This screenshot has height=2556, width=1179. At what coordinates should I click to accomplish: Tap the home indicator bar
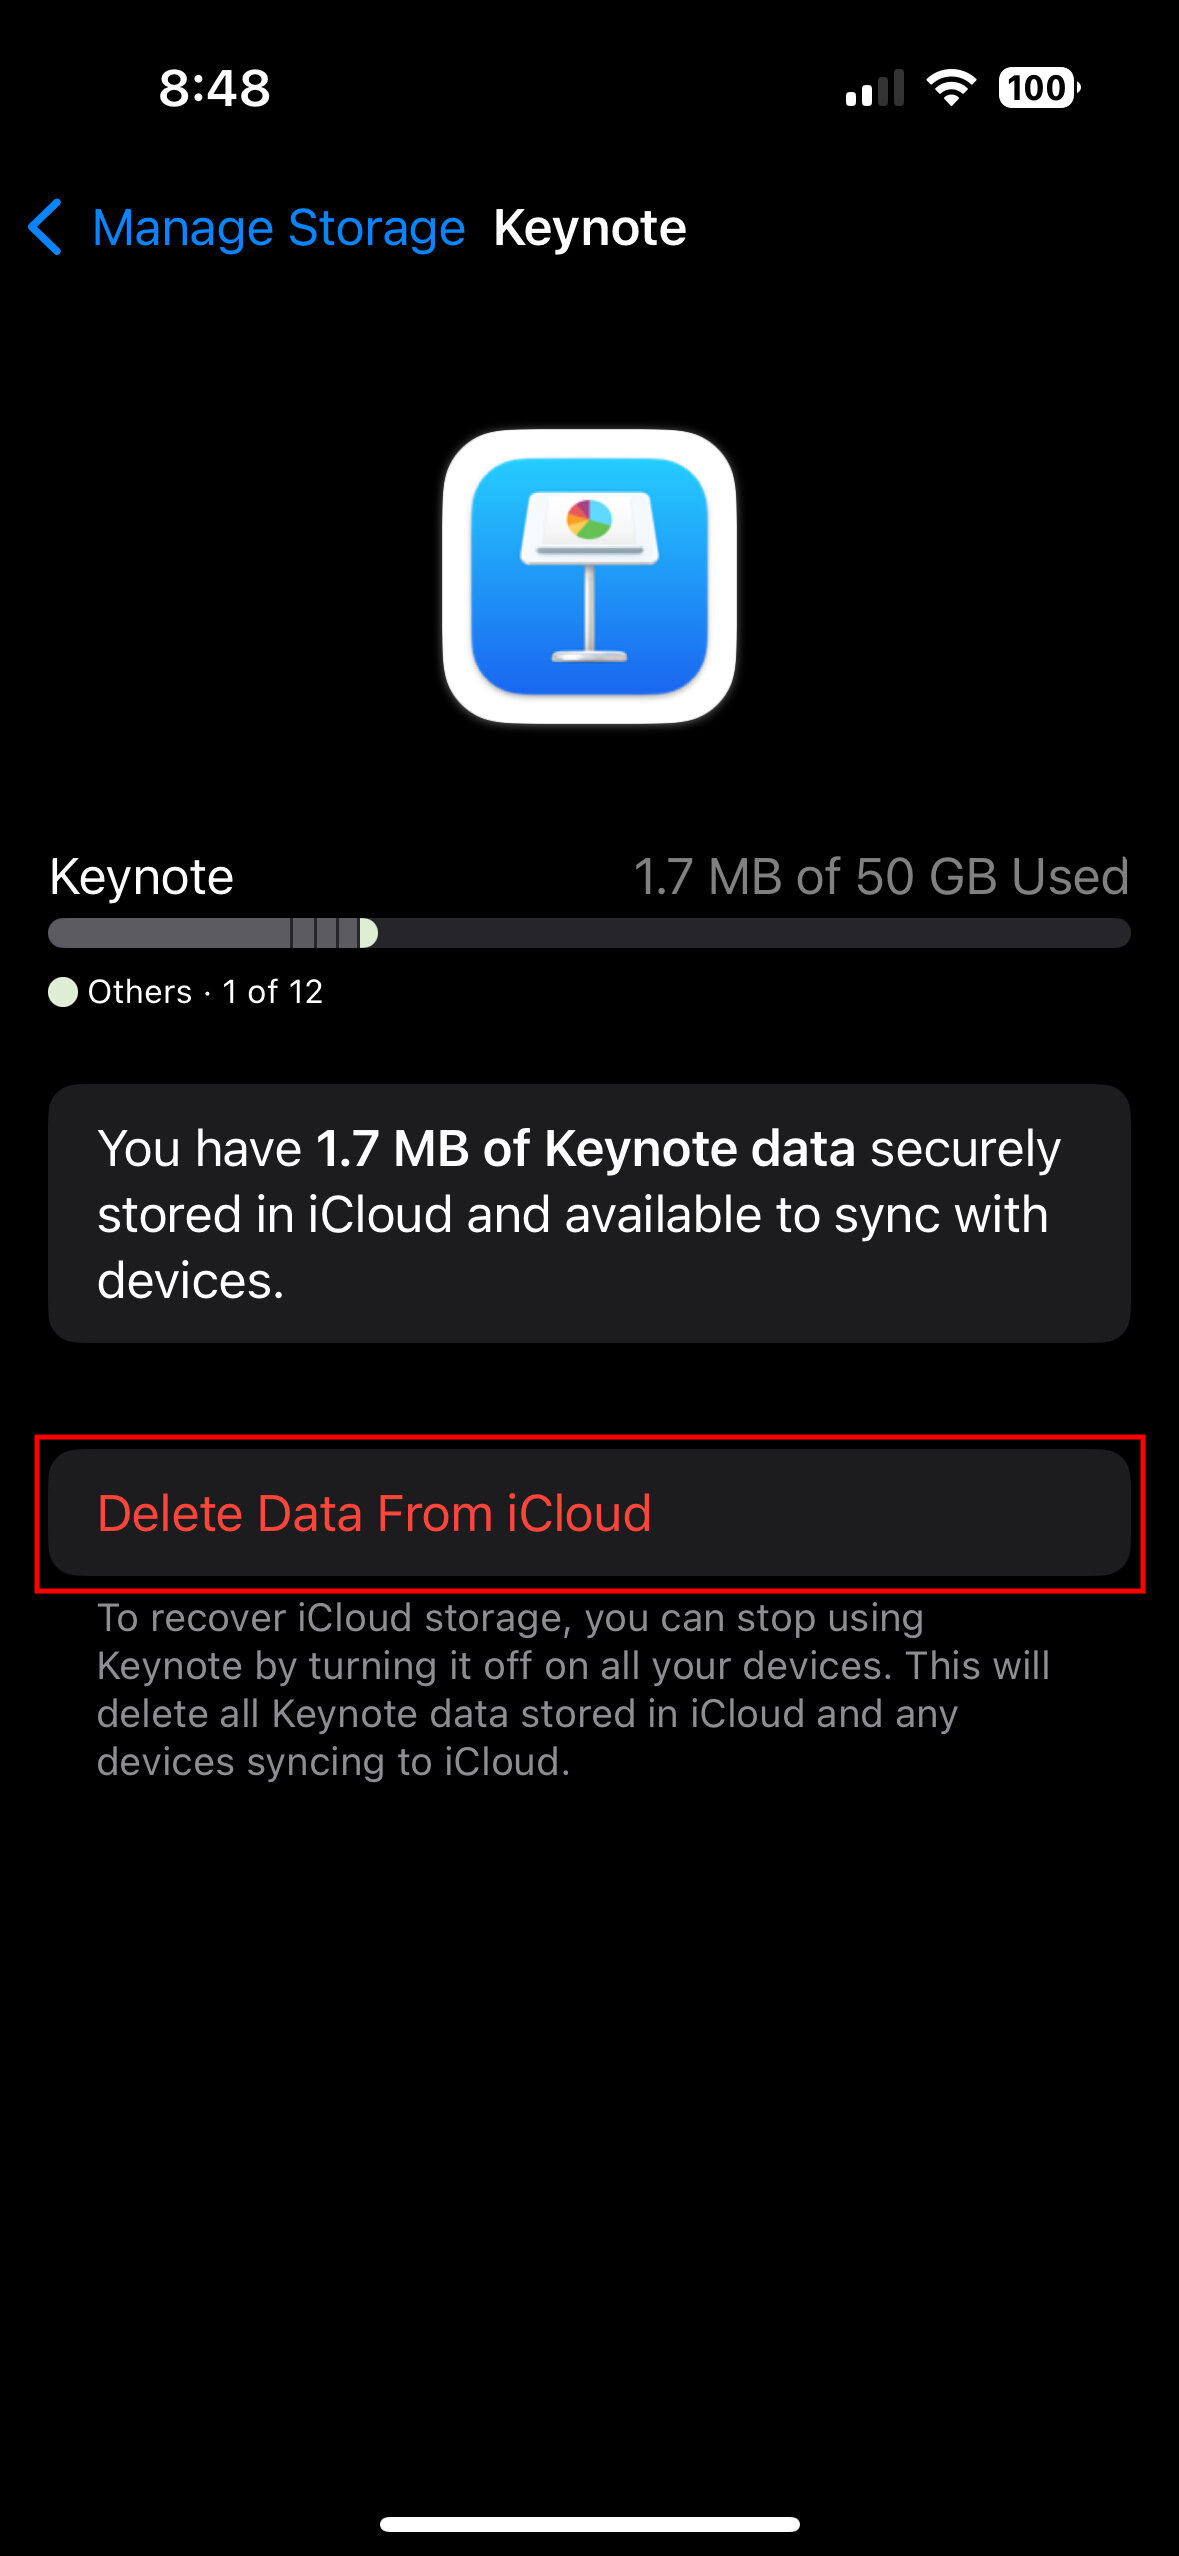point(589,2524)
